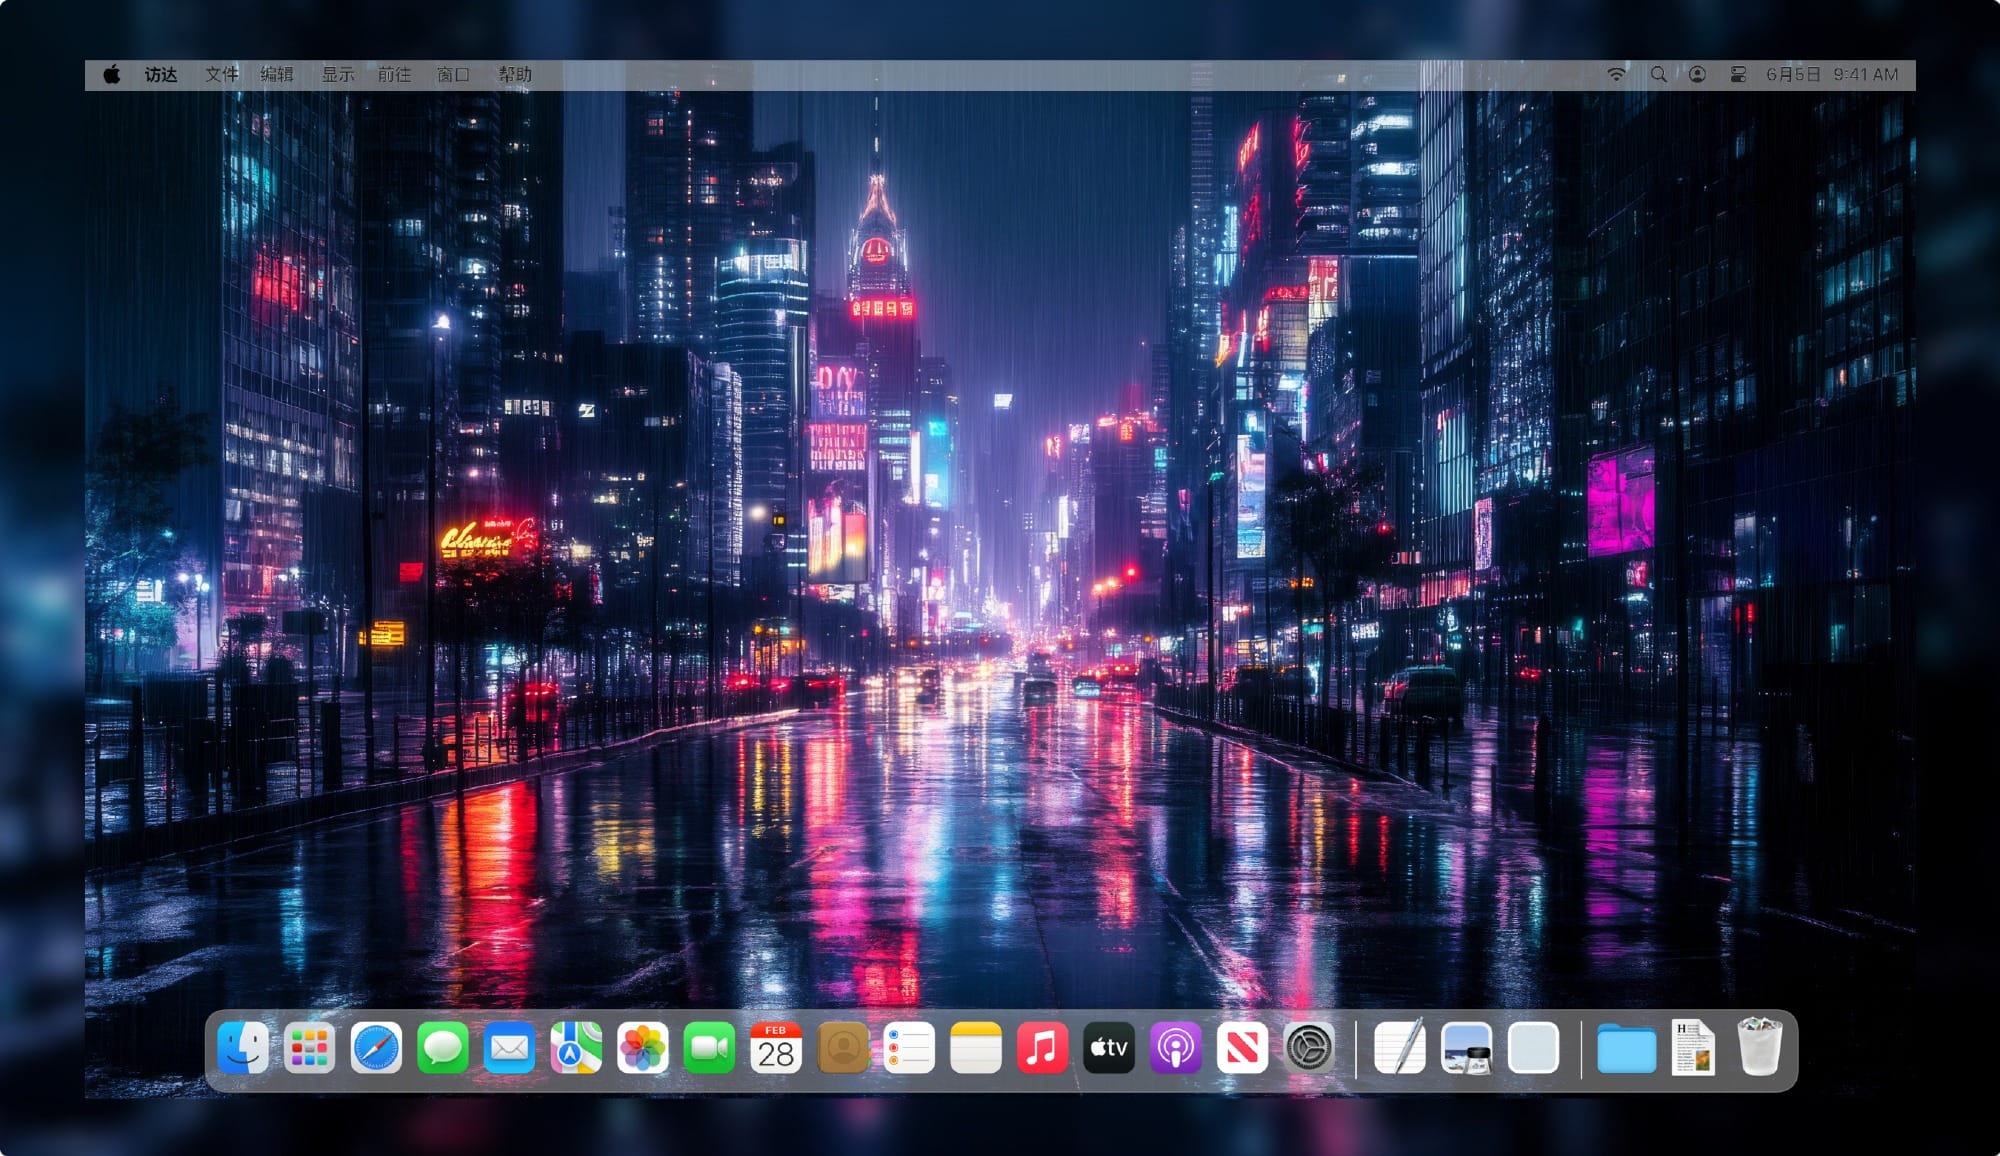Open Finder from the Dock
This screenshot has height=1156, width=2000.
click(244, 1050)
